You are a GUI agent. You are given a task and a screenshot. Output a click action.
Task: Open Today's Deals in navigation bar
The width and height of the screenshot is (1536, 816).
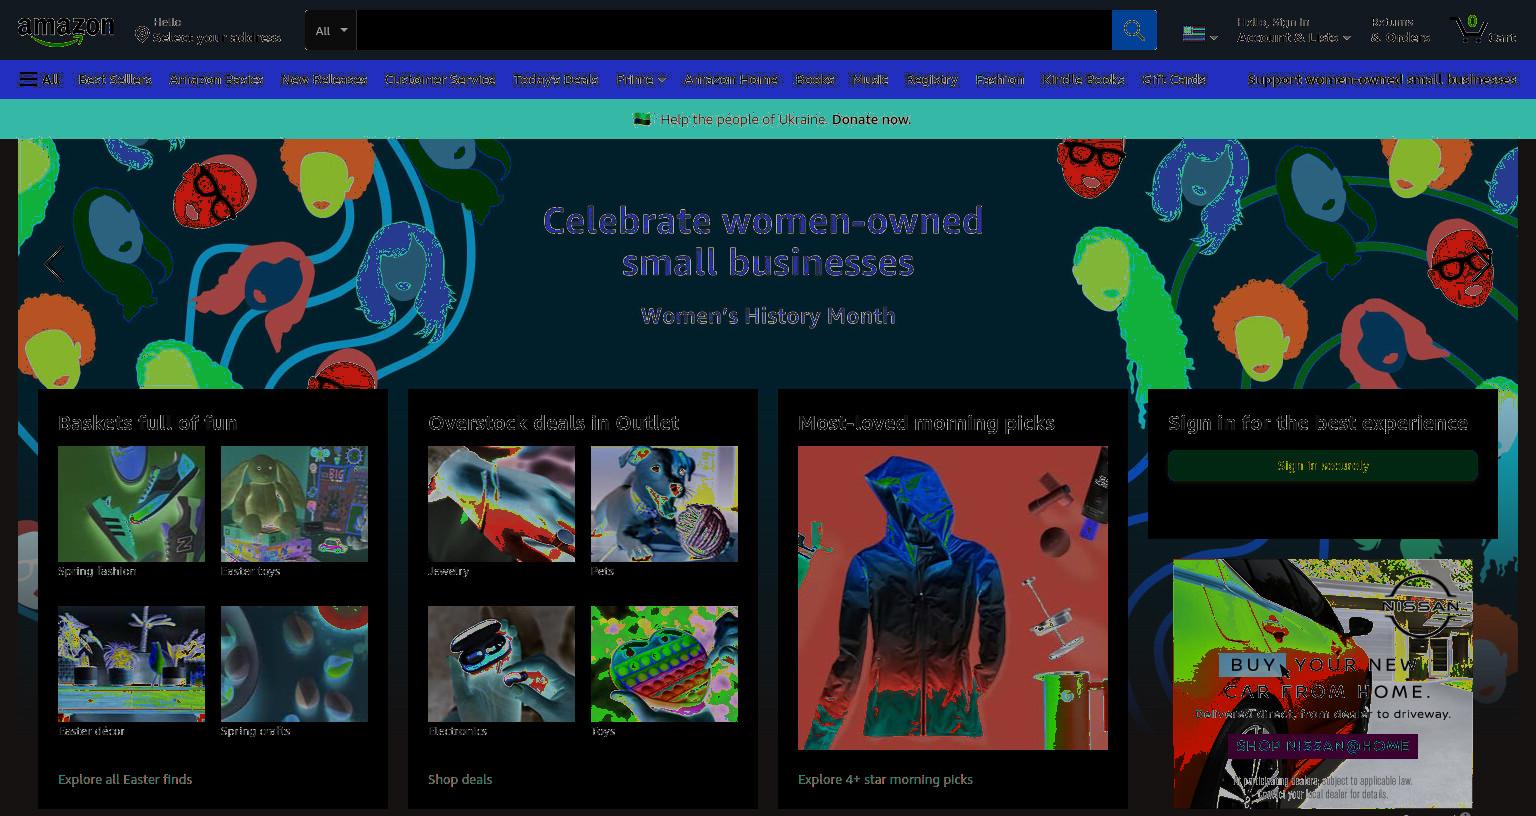[x=555, y=79]
